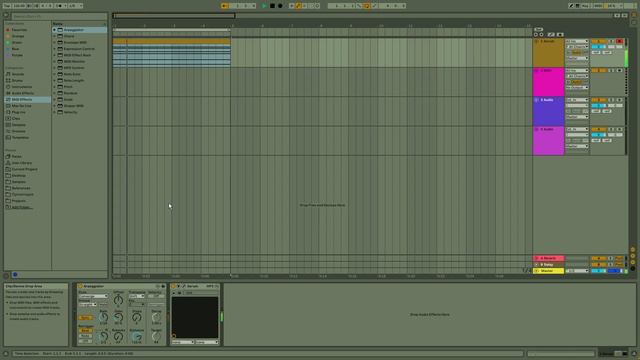This screenshot has height=360, width=640.
Task: Select the Pitch MIDI effect
Action: click(x=68, y=87)
